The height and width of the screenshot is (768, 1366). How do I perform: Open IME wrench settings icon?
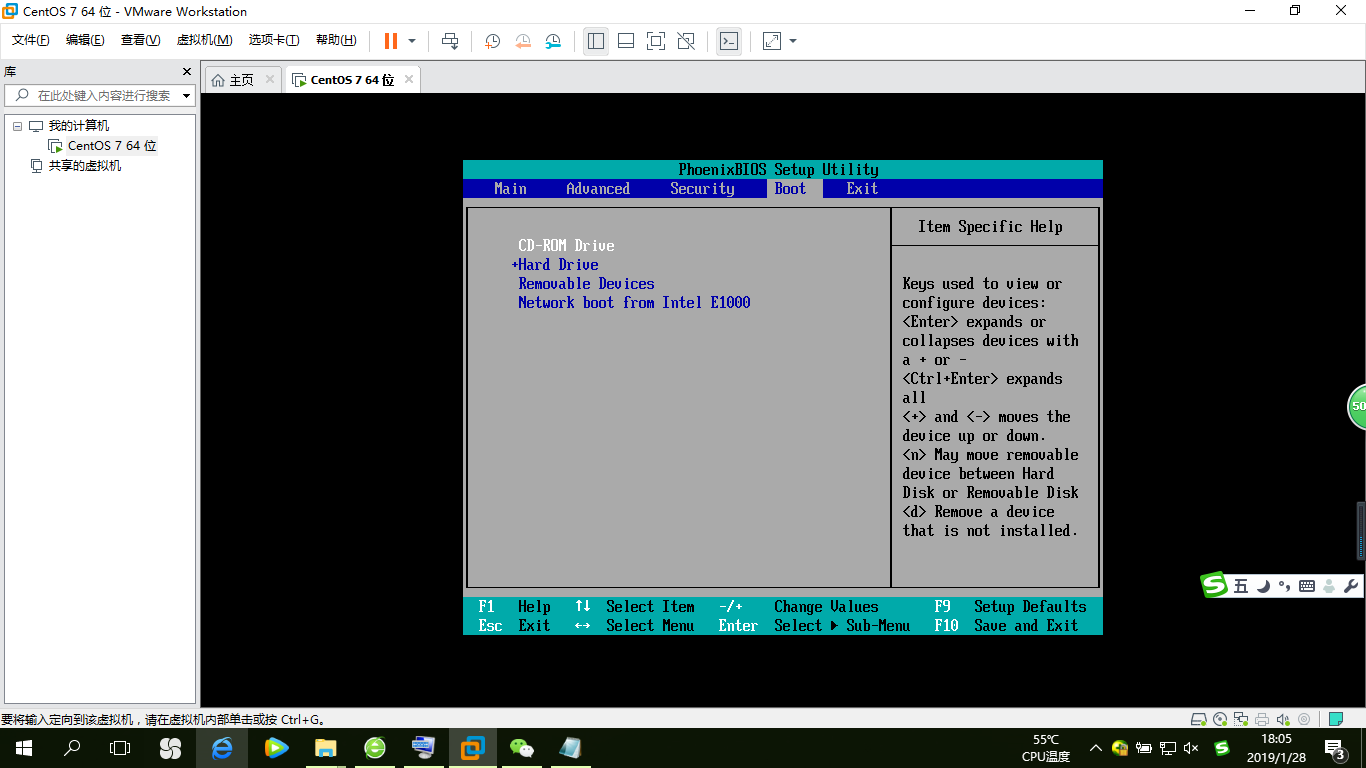pos(1351,586)
